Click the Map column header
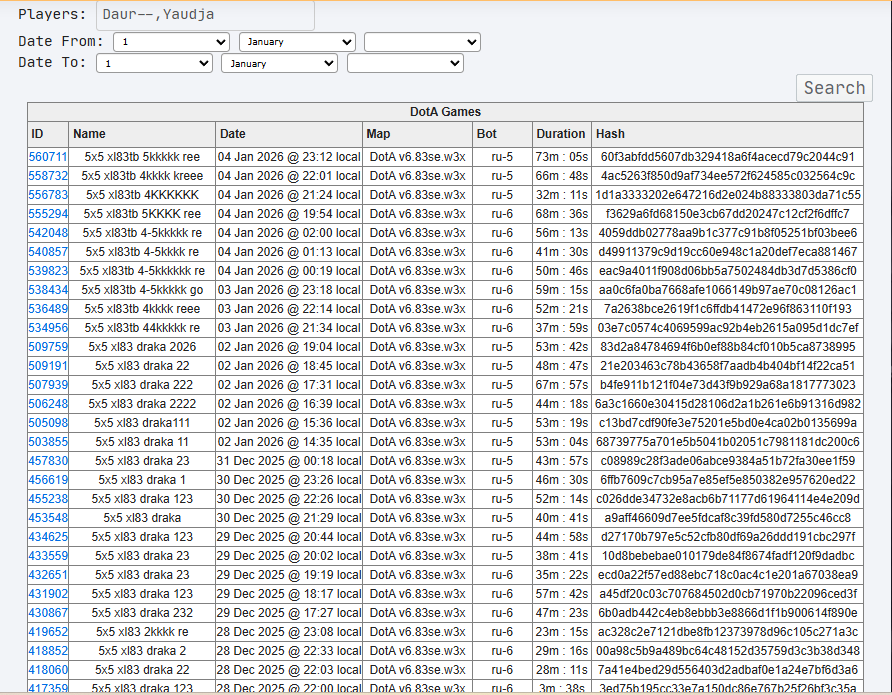Screen dimensions: 892x695 [418, 134]
